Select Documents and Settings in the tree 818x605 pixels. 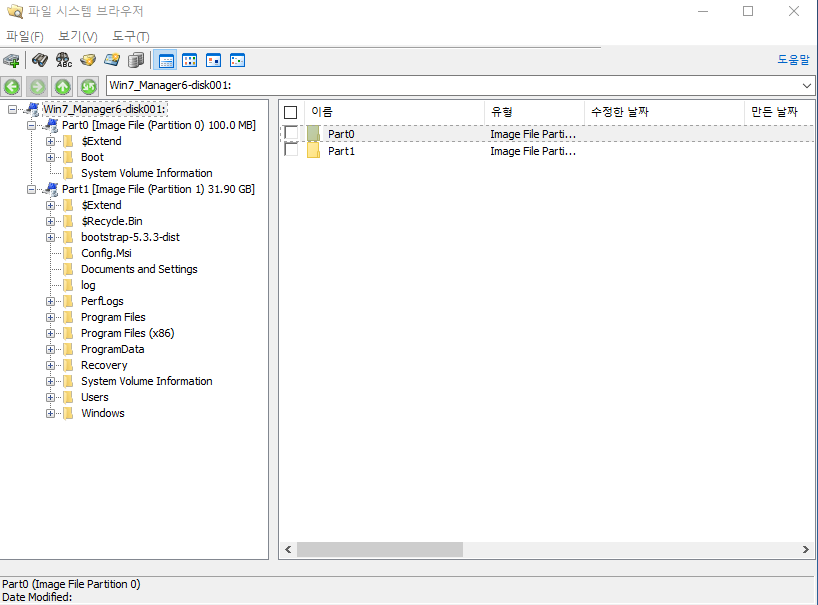(x=139, y=270)
